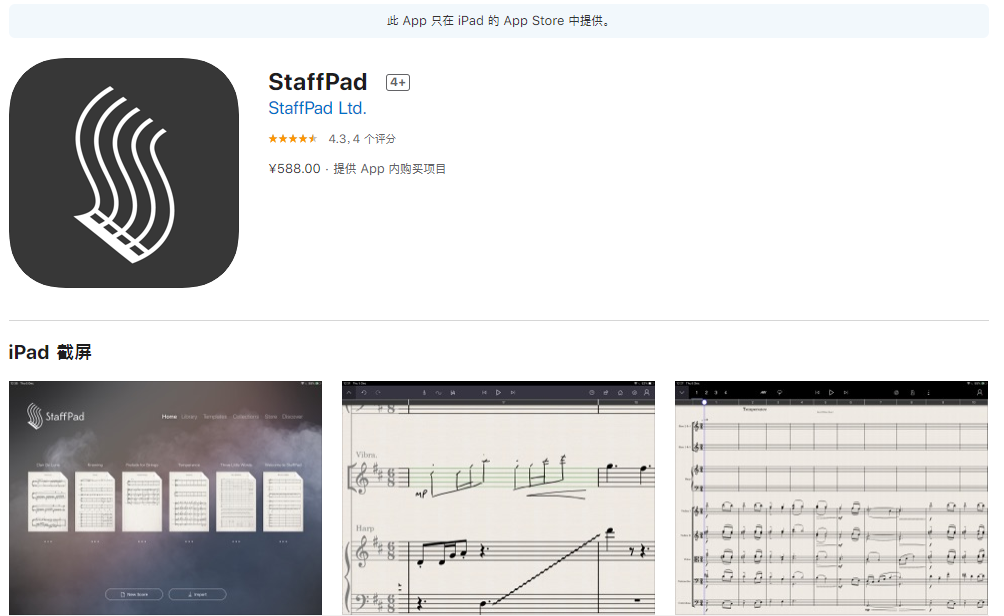1004x616 pixels.
Task: Click the collapse chevron in the orchestral screenshot toolbar
Action: [x=682, y=393]
